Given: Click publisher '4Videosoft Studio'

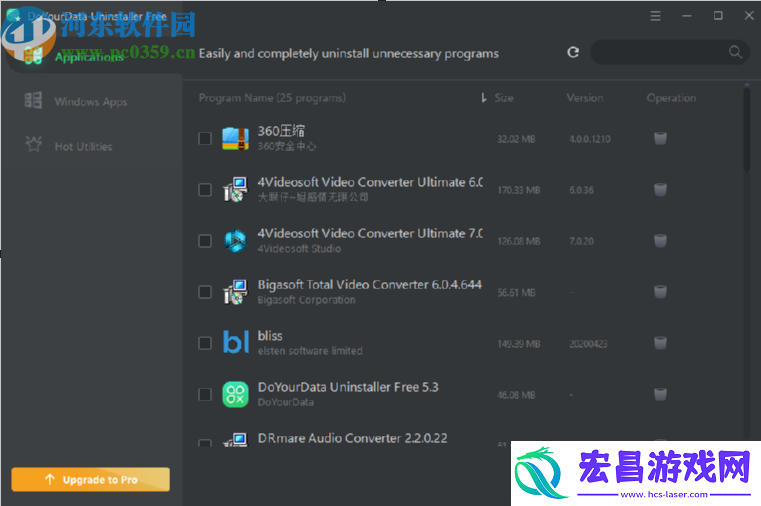Looking at the screenshot, I should point(299,249).
